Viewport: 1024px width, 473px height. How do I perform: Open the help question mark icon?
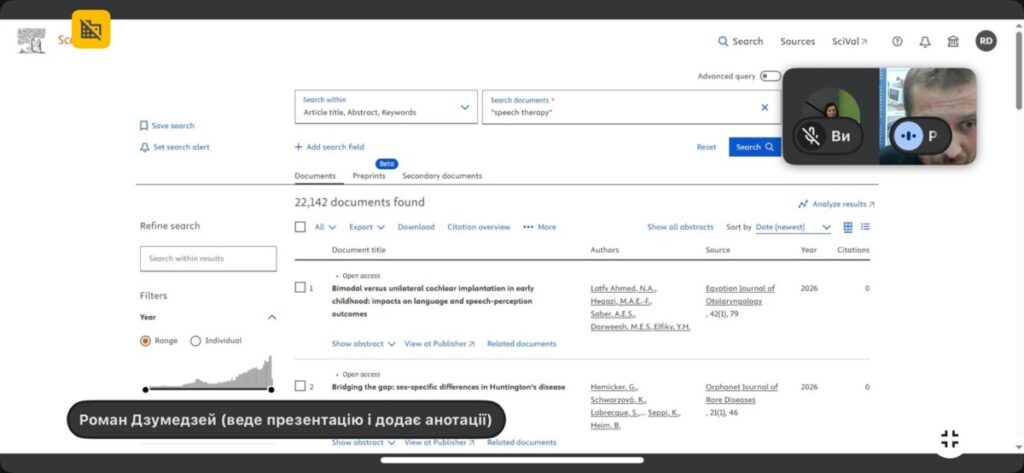coord(897,42)
